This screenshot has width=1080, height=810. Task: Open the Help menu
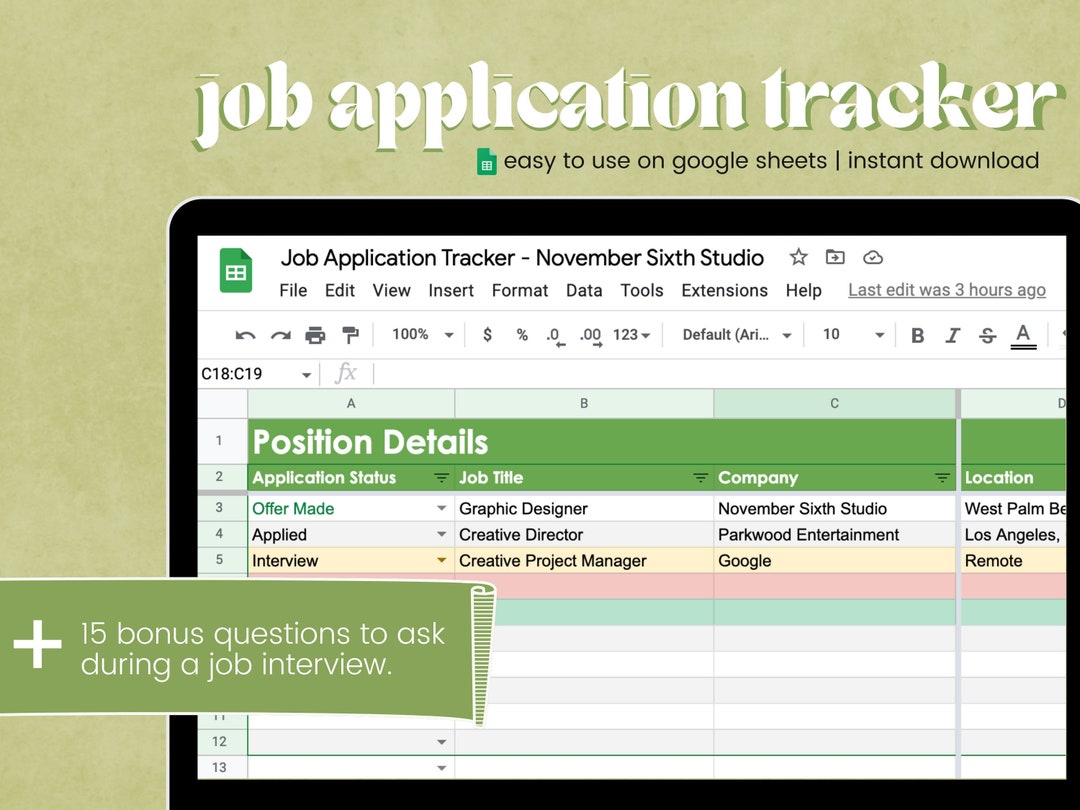[x=804, y=291]
